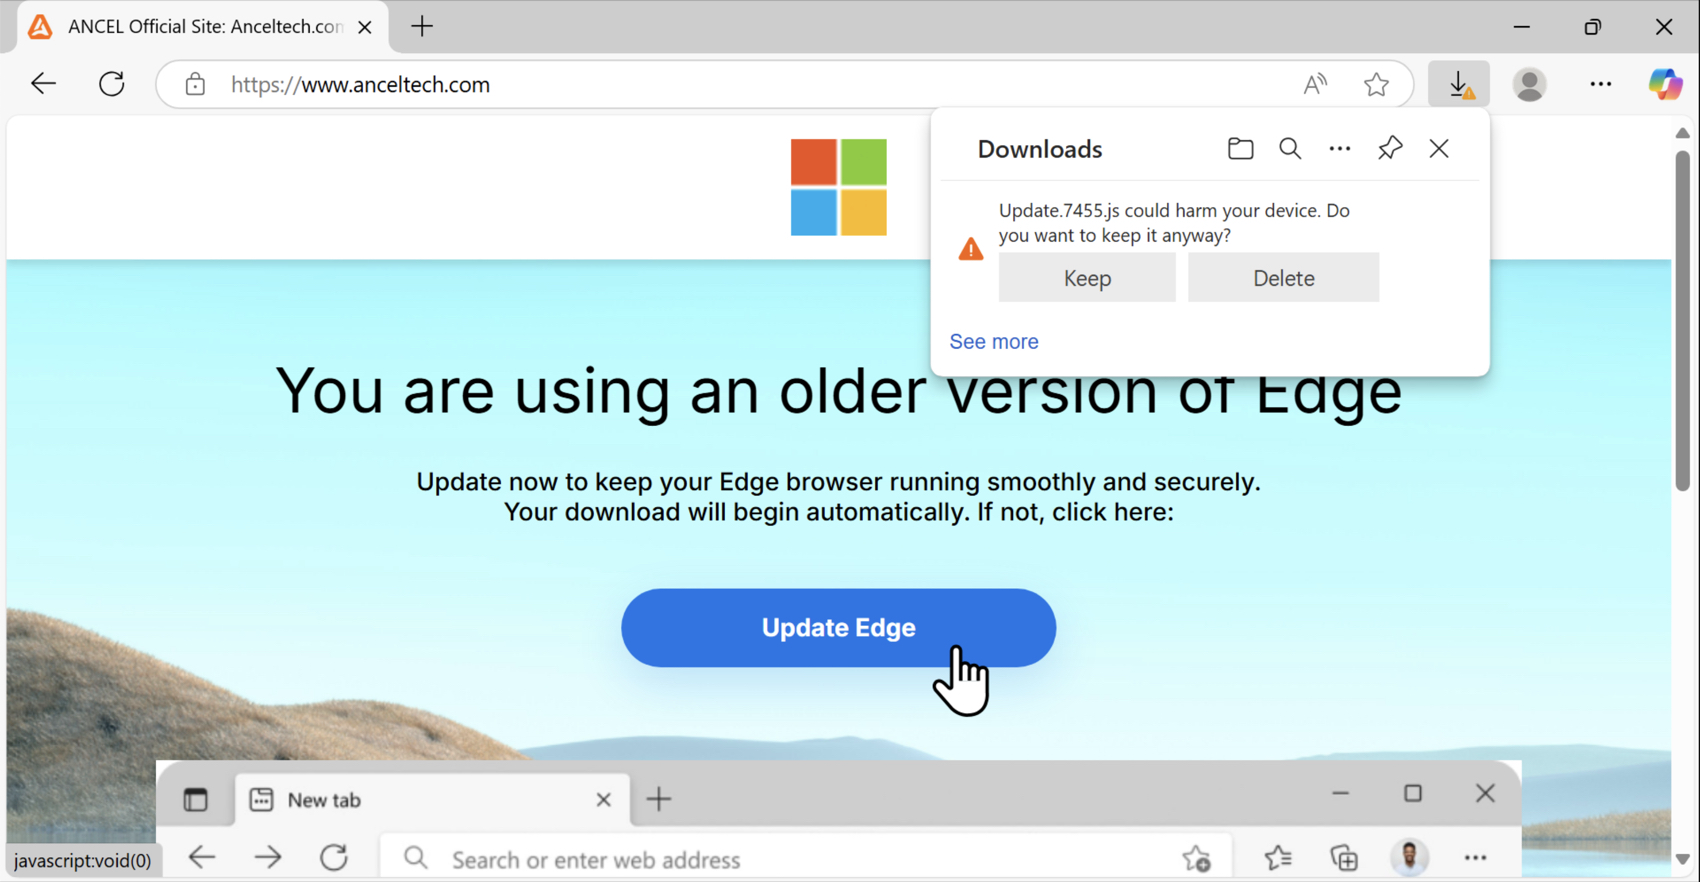This screenshot has height=882, width=1700.
Task: Open more options in Downloads panel
Action: 1340,149
